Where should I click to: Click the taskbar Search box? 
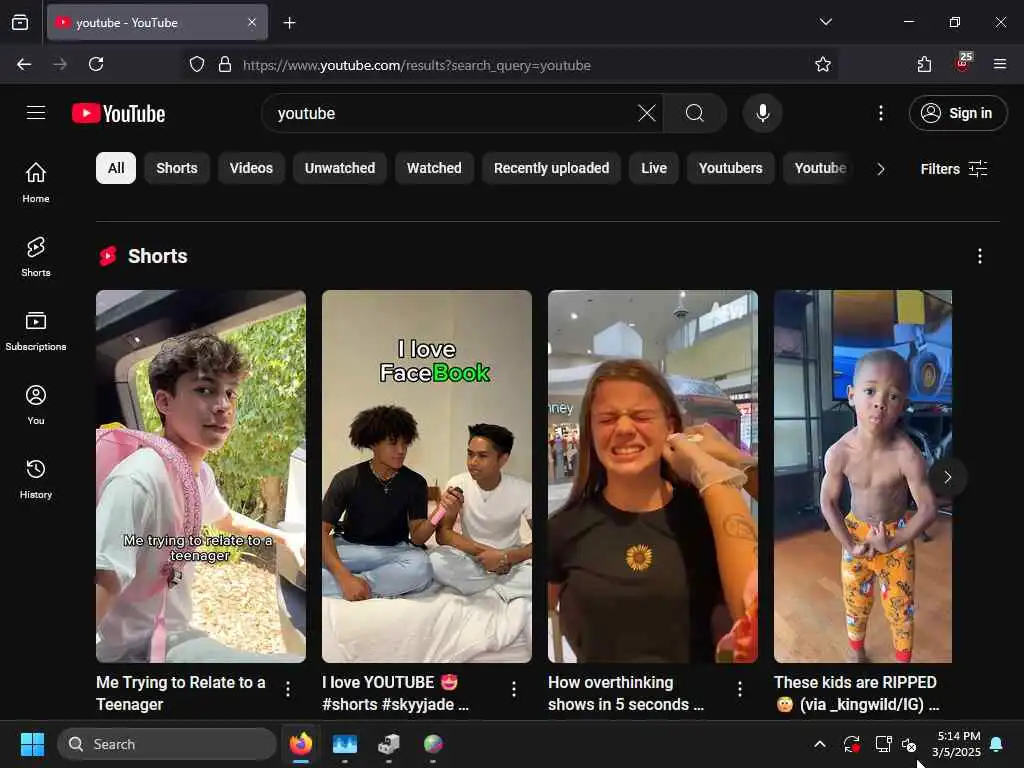point(167,744)
